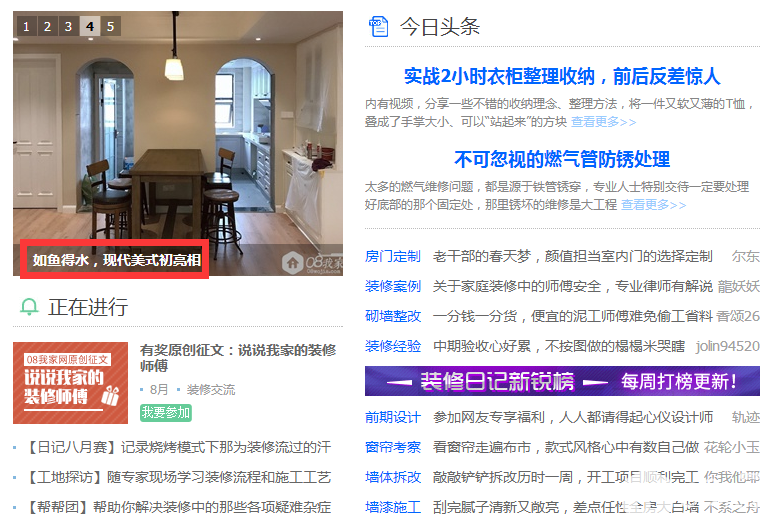Click the bell icon beside 正在进行
Viewport: 777px width, 529px height.
[29, 307]
